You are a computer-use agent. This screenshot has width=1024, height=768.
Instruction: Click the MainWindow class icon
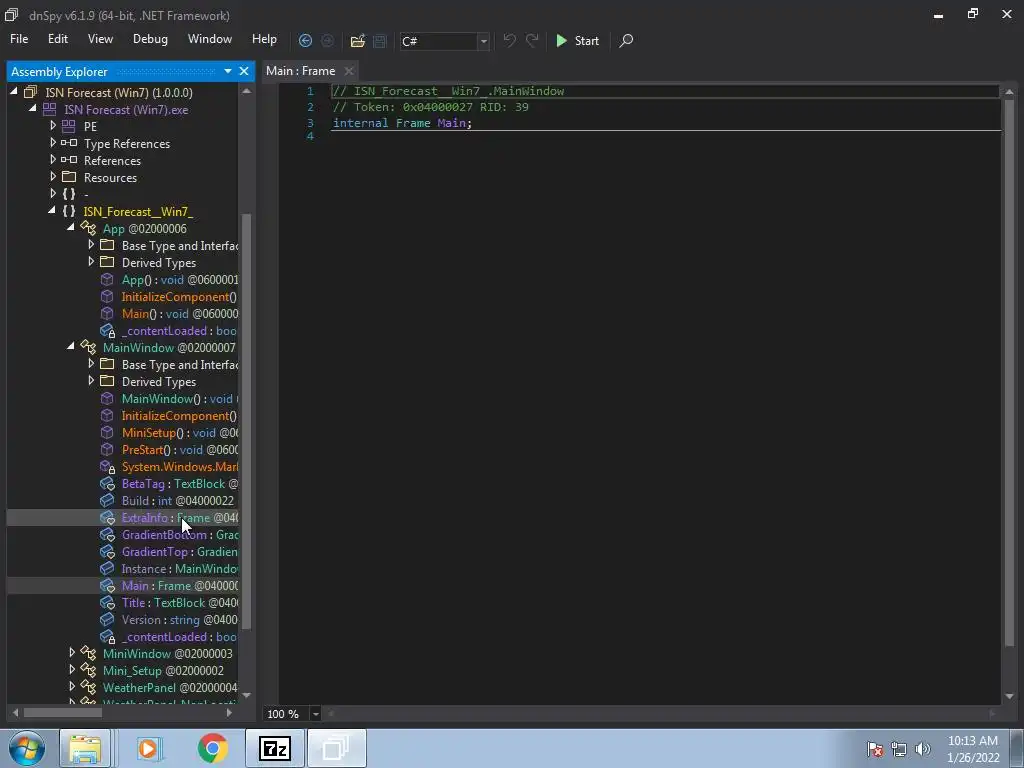(88, 347)
